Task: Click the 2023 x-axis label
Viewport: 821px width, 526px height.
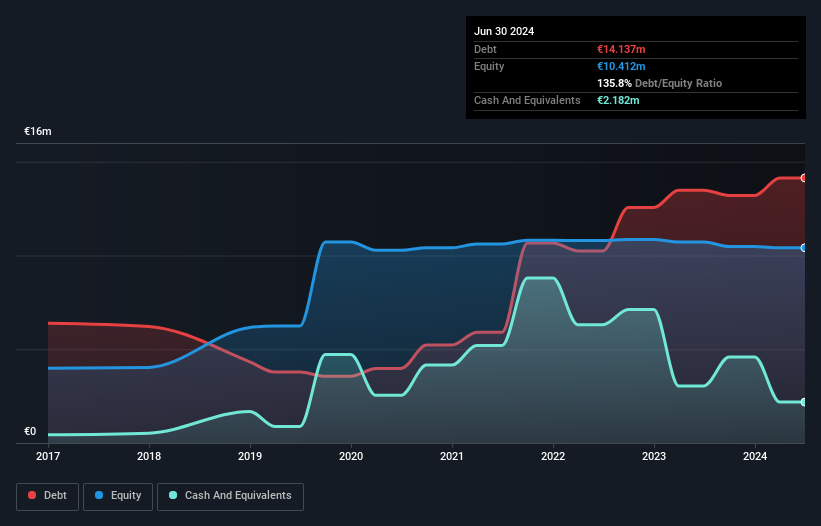Action: (654, 456)
